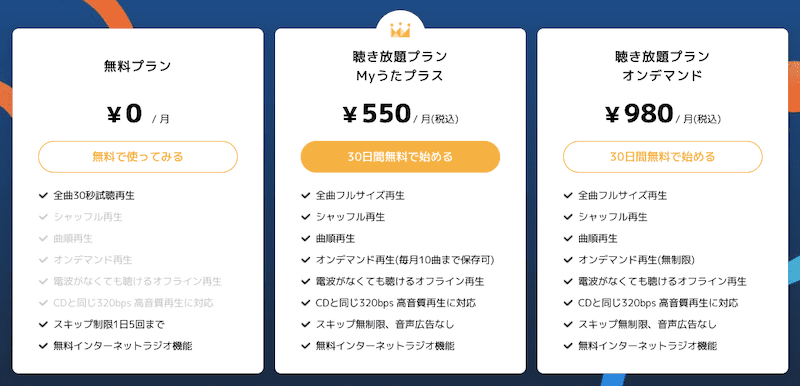Click the ¥980 price label
Screen dimensions: 800x386
(x=639, y=114)
